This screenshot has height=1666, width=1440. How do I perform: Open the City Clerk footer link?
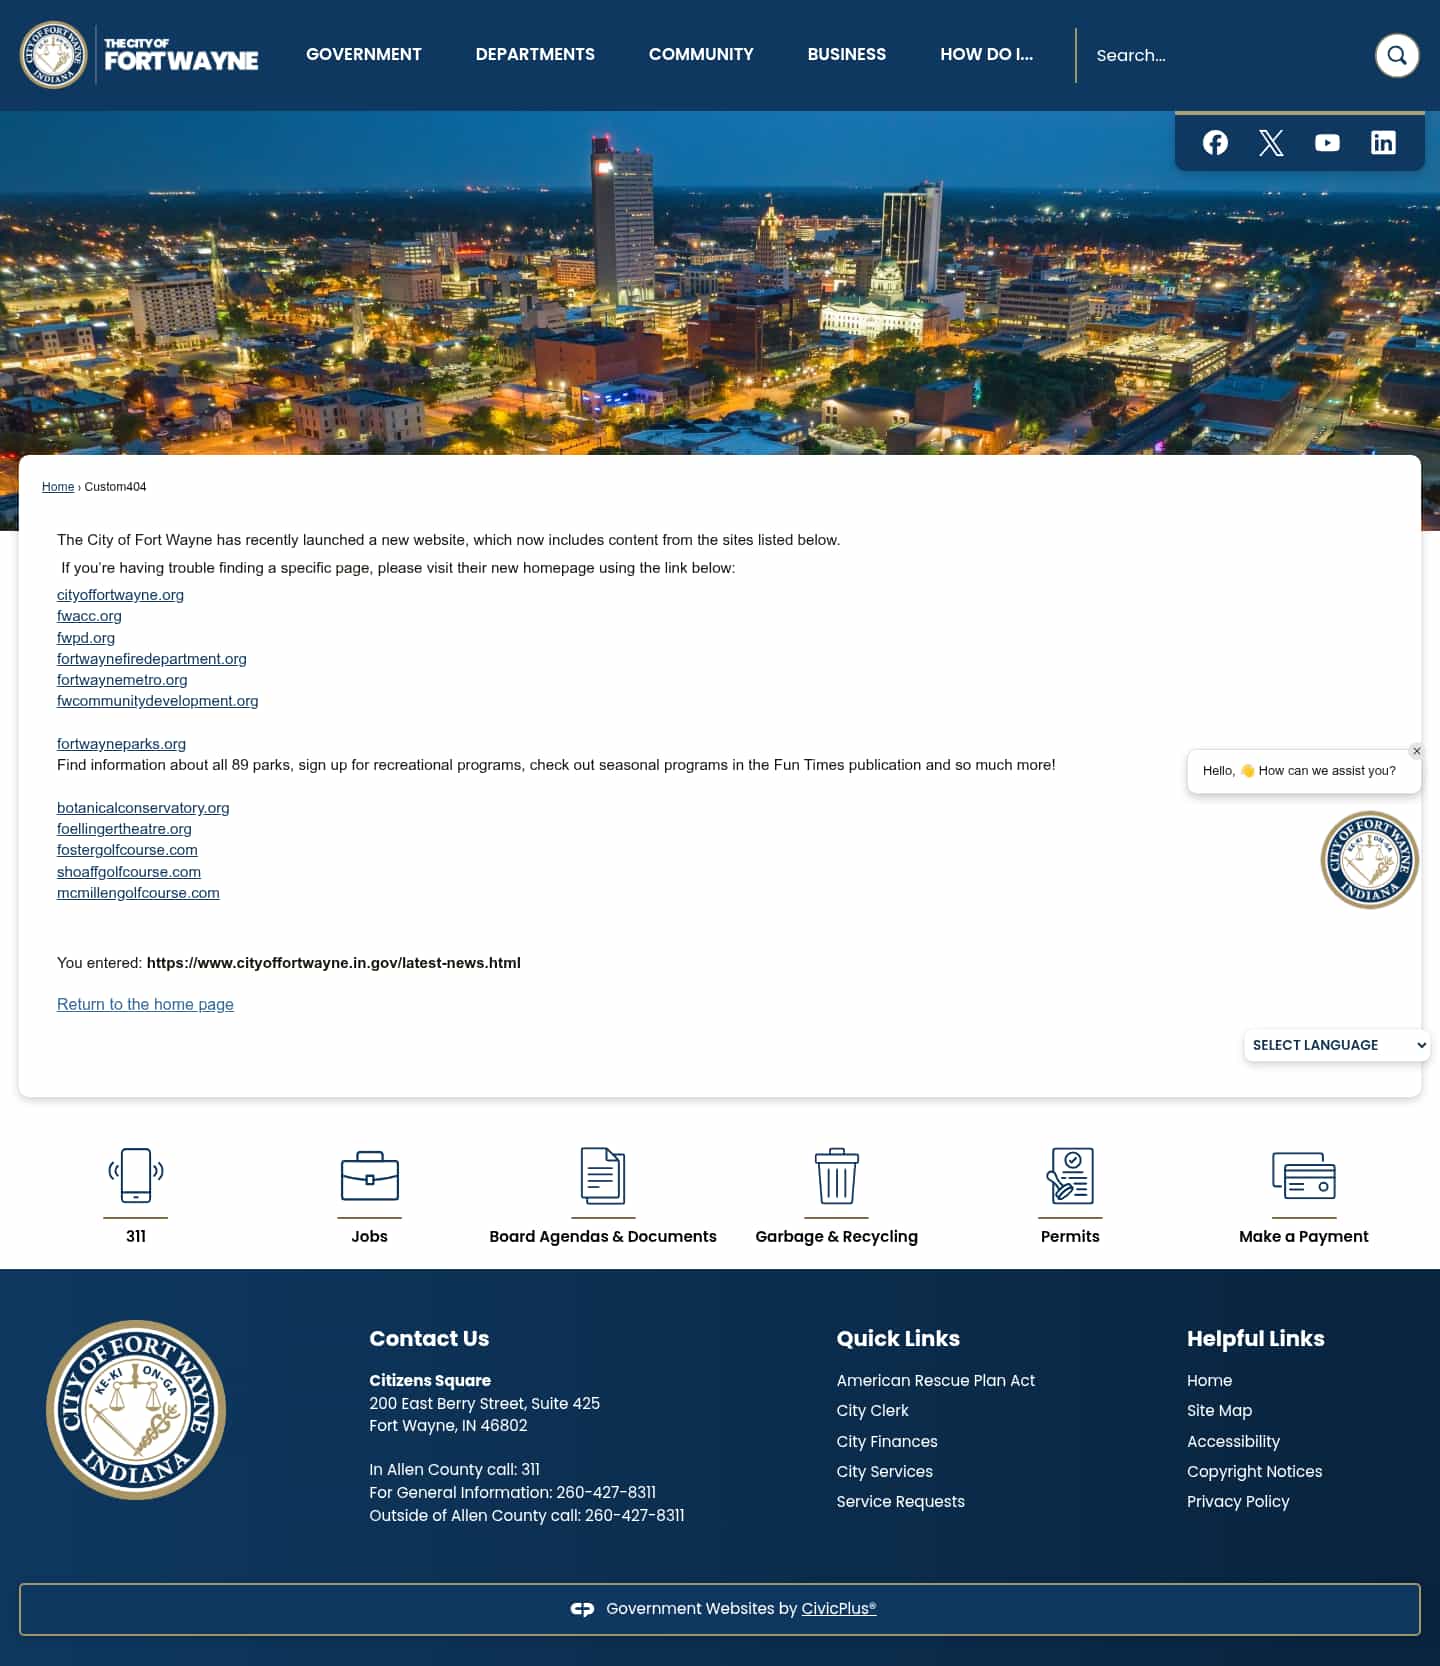(873, 1411)
